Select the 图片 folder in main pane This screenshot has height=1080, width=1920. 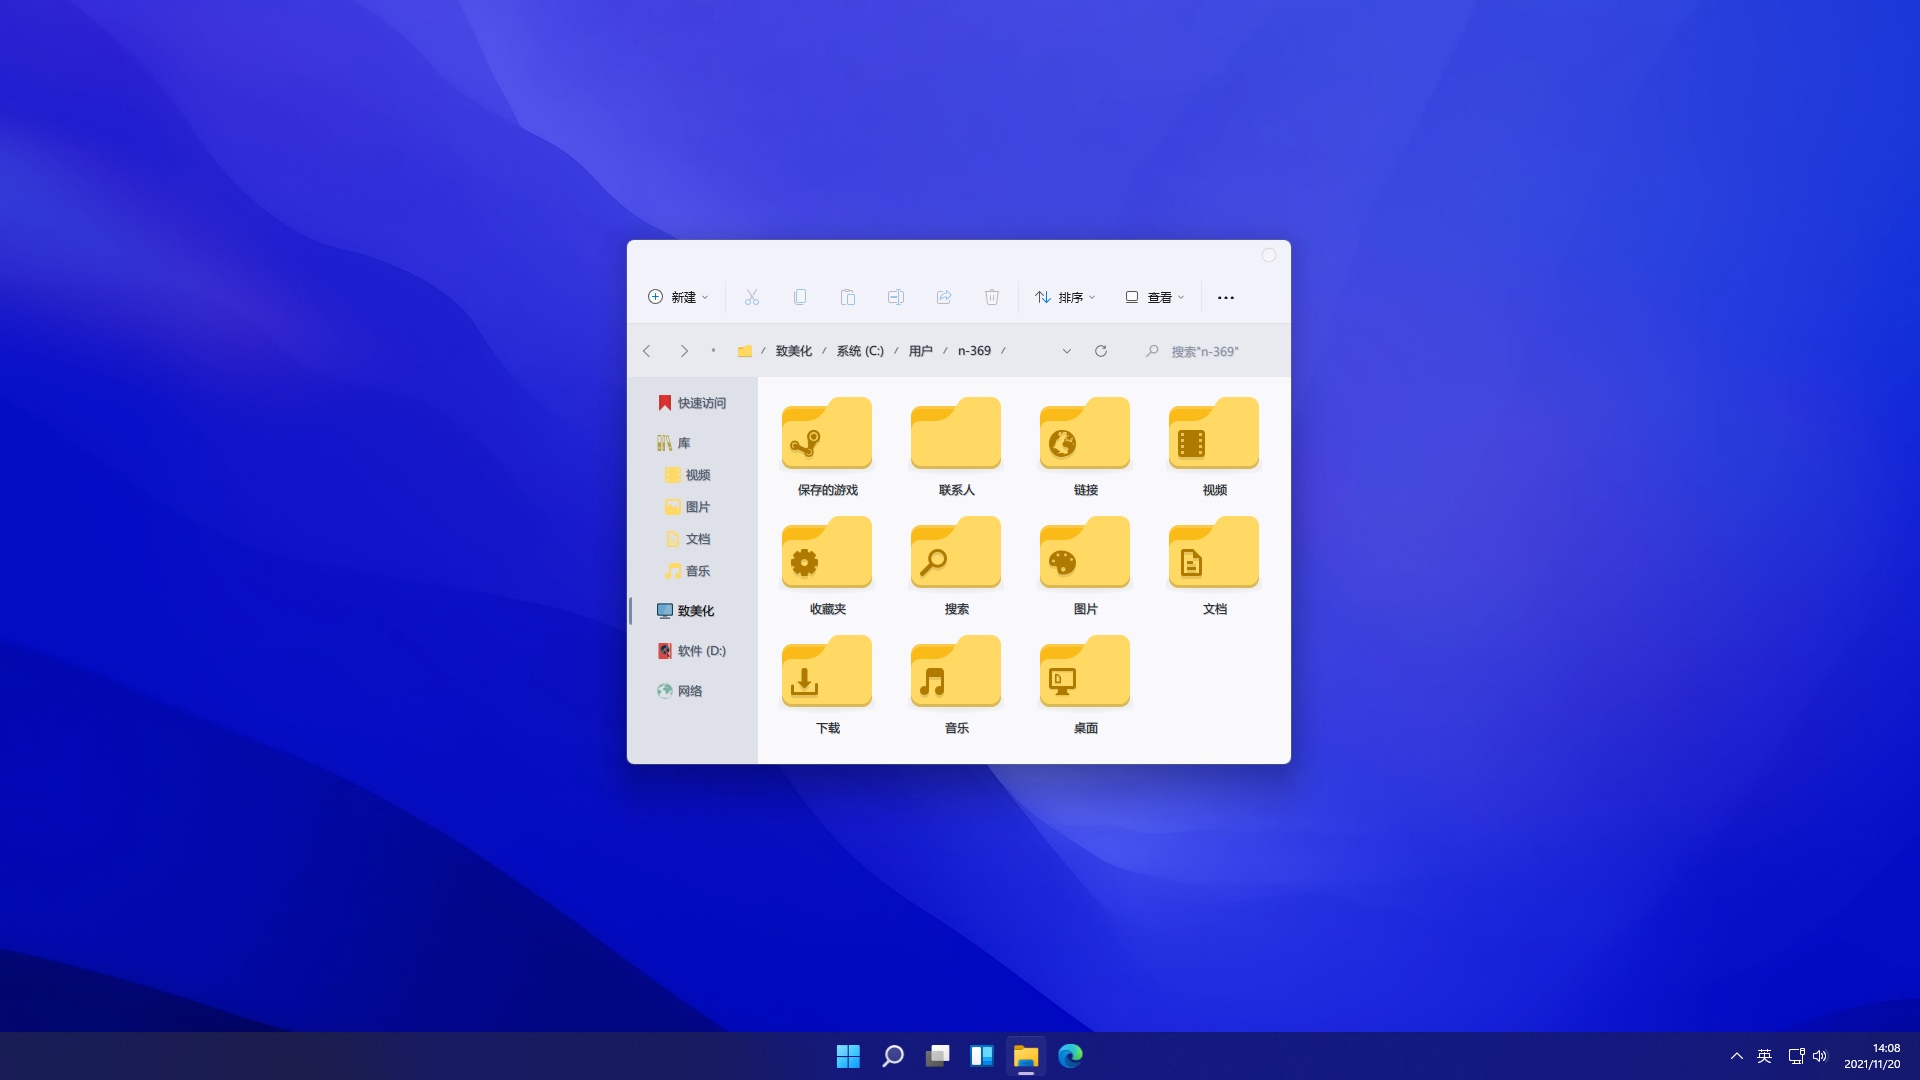1085,565
